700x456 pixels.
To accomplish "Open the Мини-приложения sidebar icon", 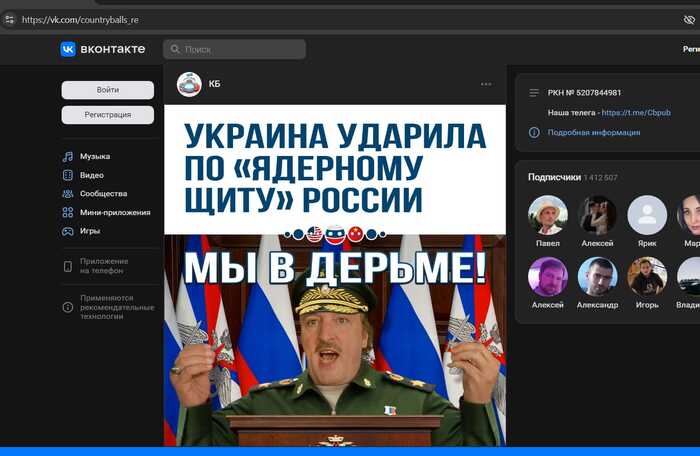I will point(68,212).
